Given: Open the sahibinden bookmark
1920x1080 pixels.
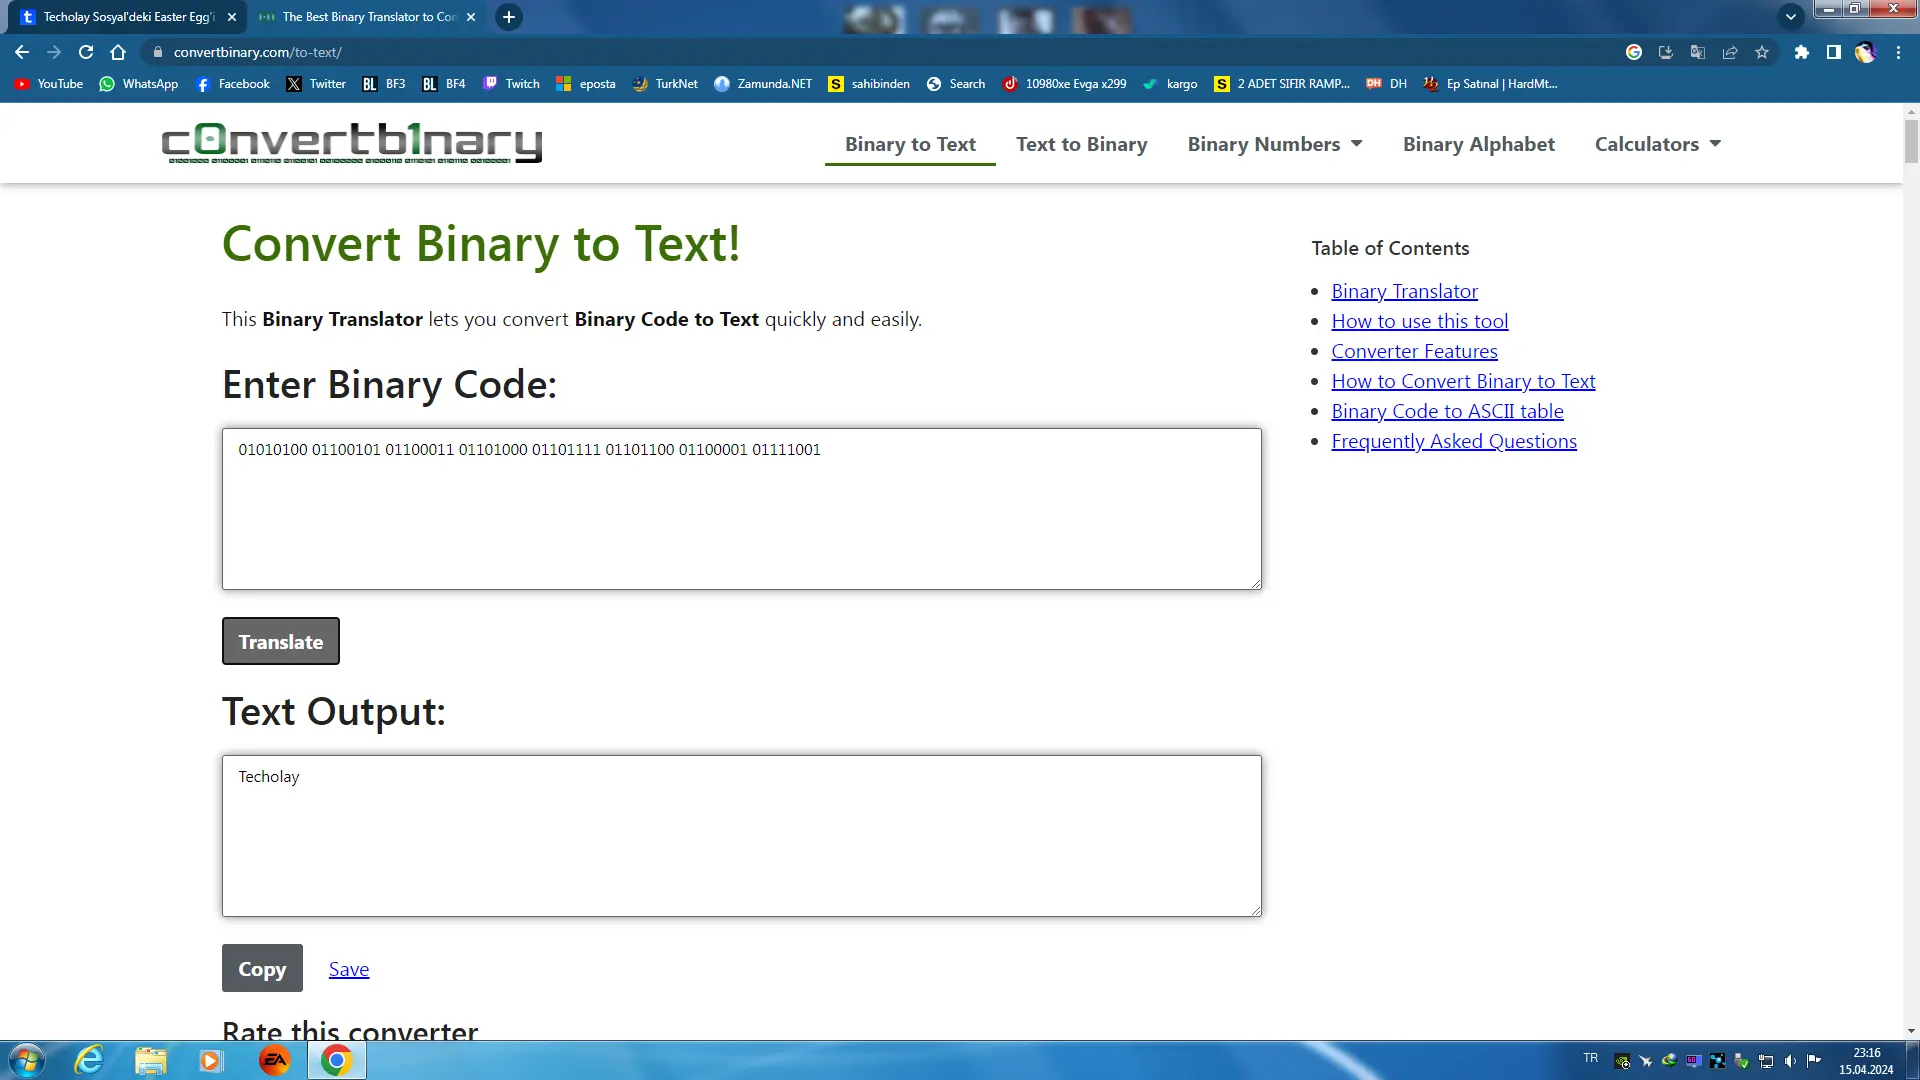Looking at the screenshot, I should point(869,84).
